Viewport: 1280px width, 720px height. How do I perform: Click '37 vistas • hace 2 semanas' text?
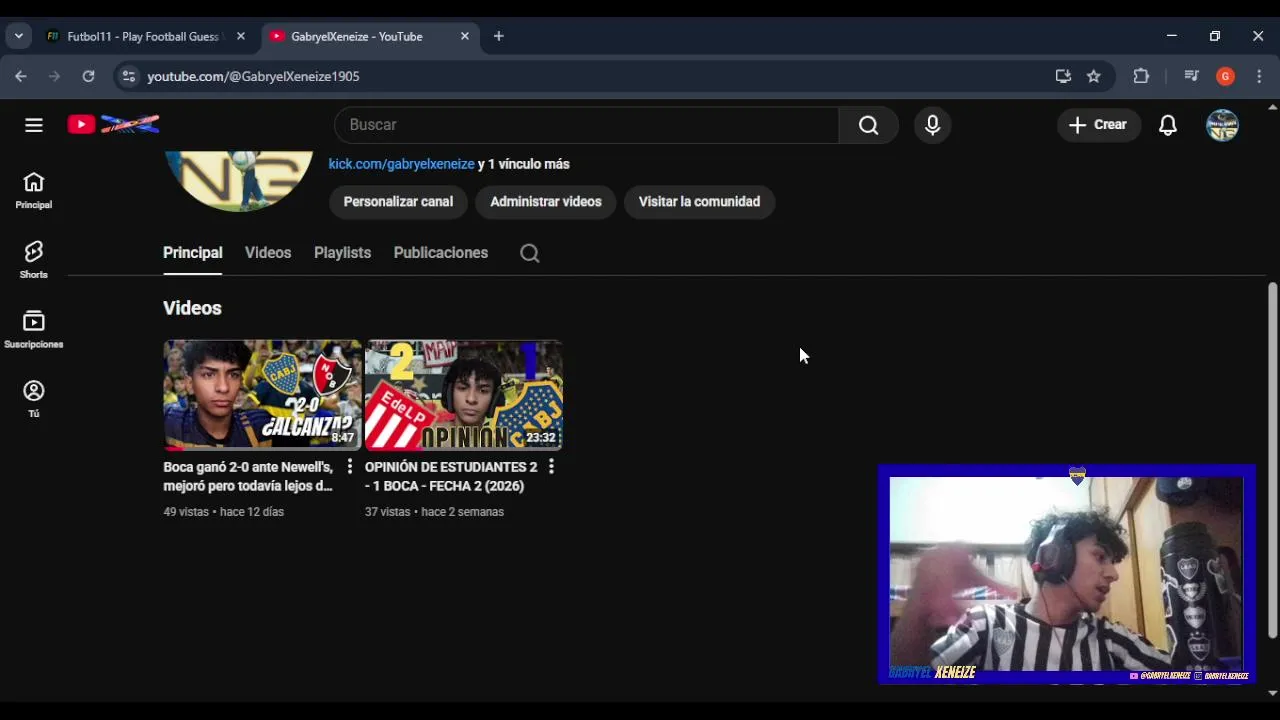click(434, 512)
